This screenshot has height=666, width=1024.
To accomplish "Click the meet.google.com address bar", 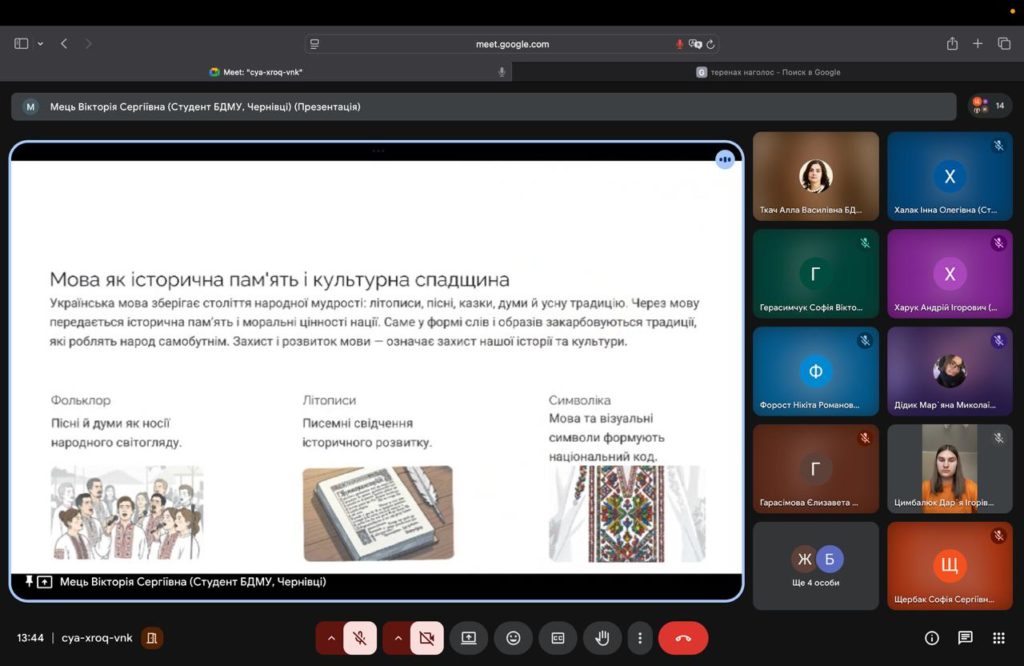I will (512, 44).
